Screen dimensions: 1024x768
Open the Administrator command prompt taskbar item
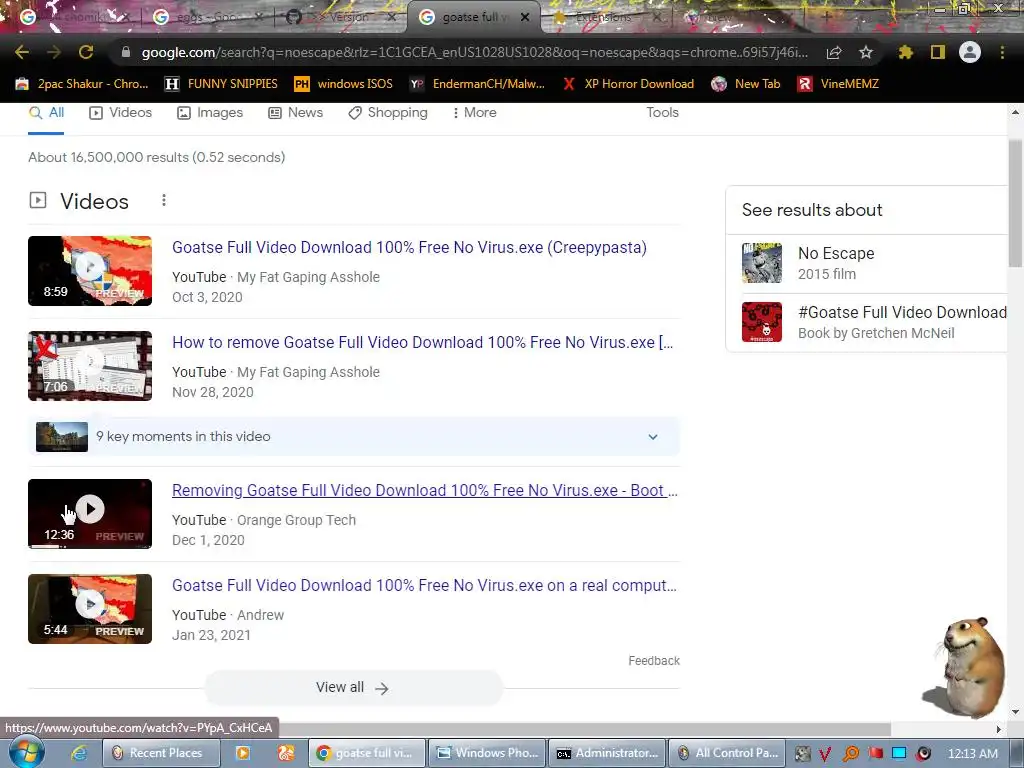(607, 753)
